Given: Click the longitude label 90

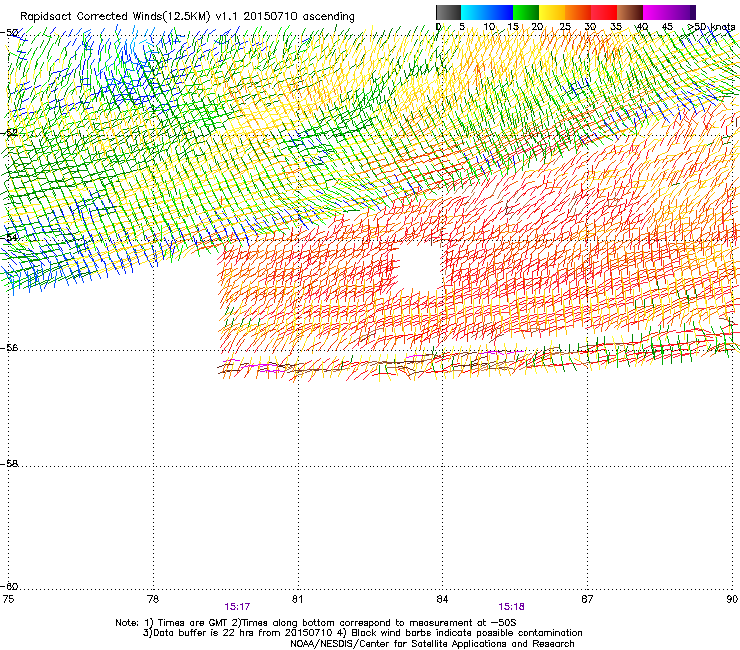Looking at the screenshot, I should (x=732, y=599).
